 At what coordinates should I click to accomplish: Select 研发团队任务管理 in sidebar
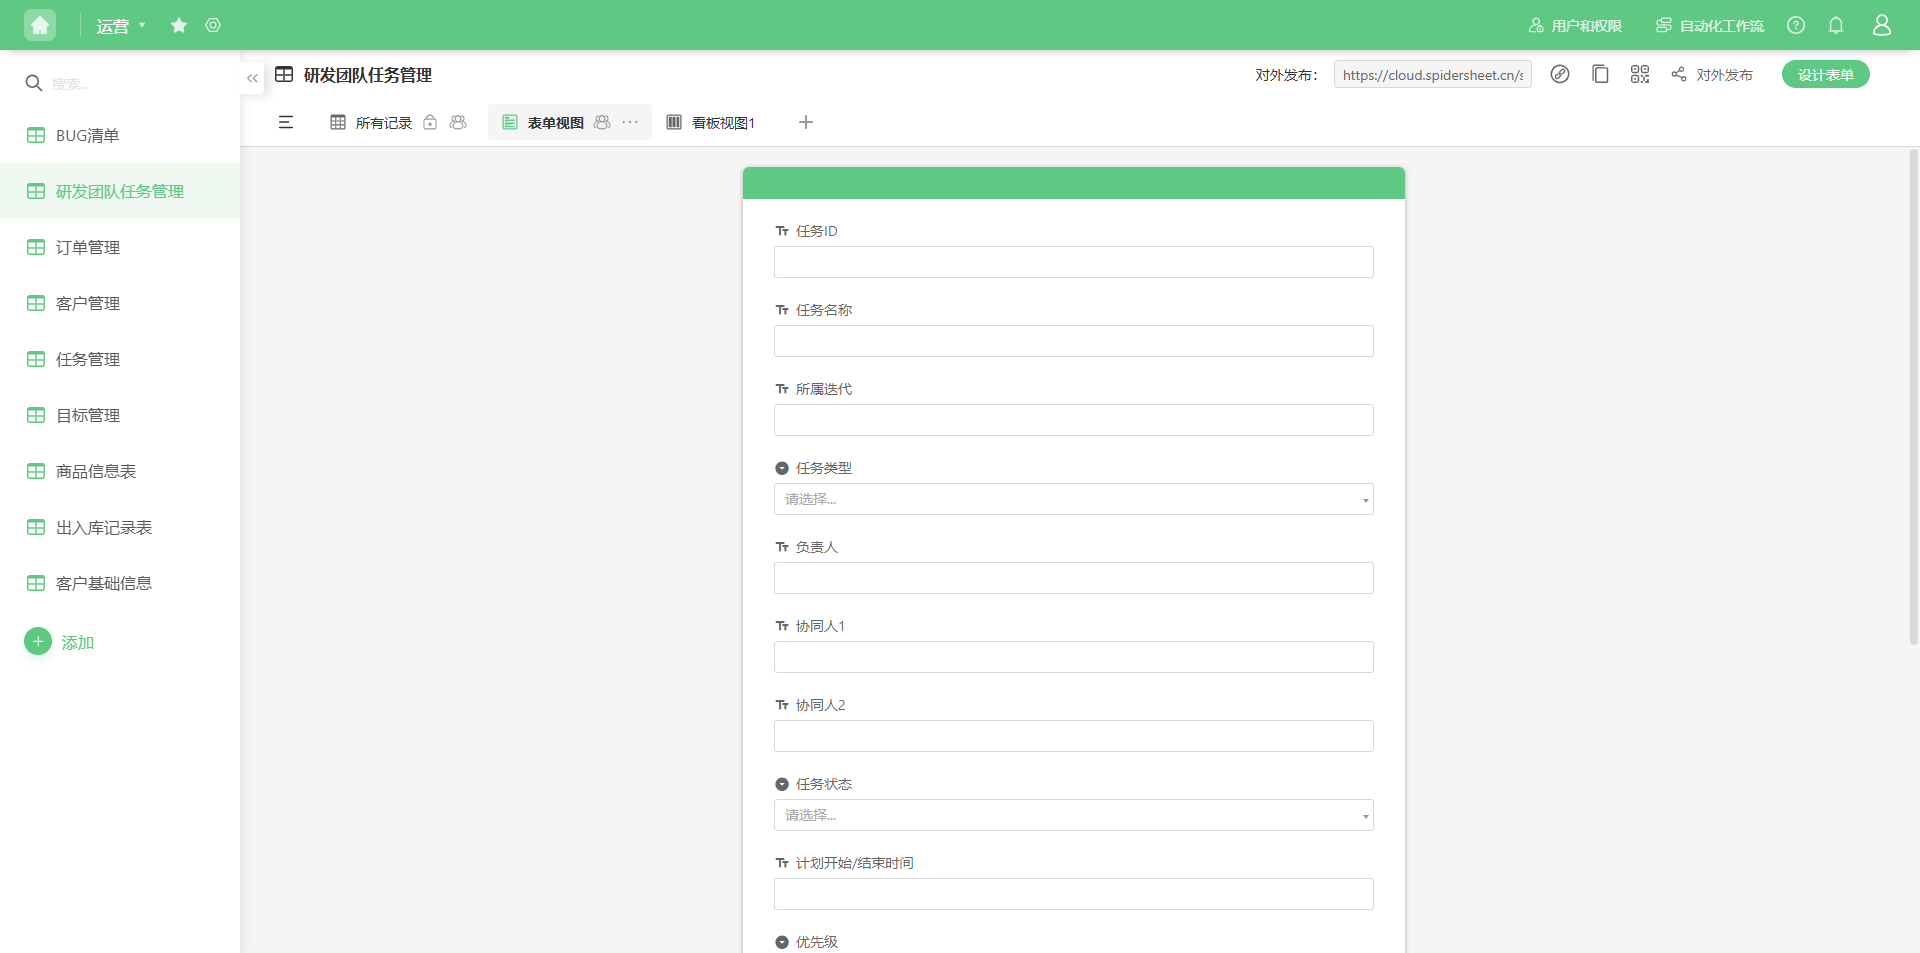pos(120,191)
